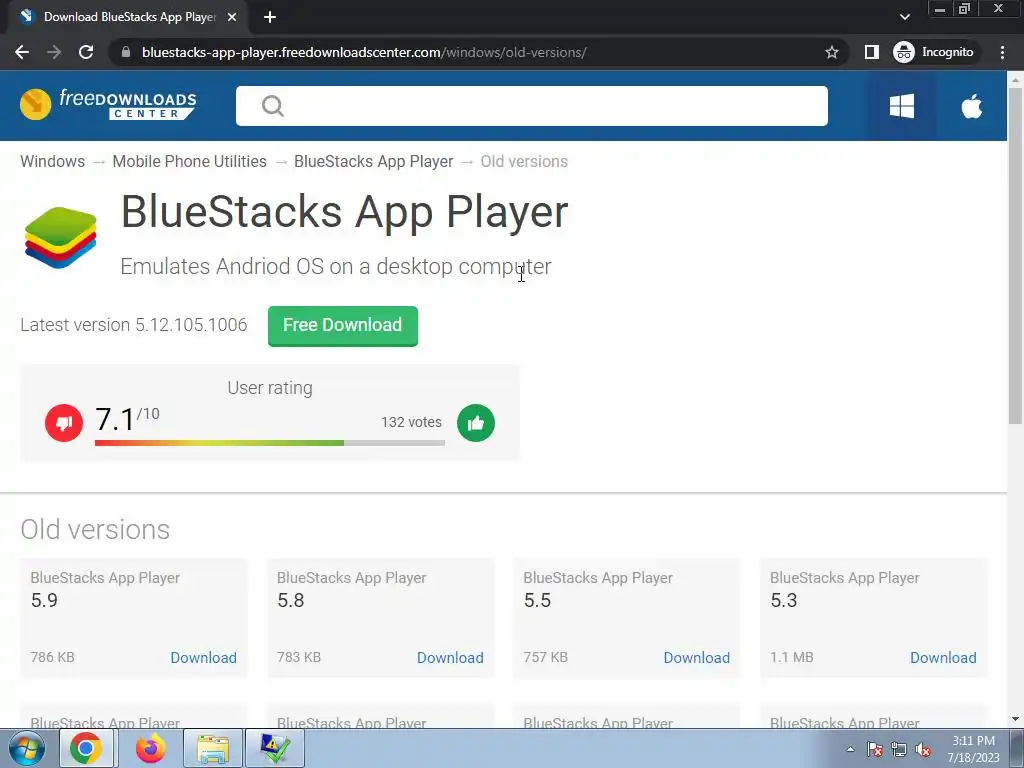Download BlueStacks App Player 5.3

click(x=944, y=658)
